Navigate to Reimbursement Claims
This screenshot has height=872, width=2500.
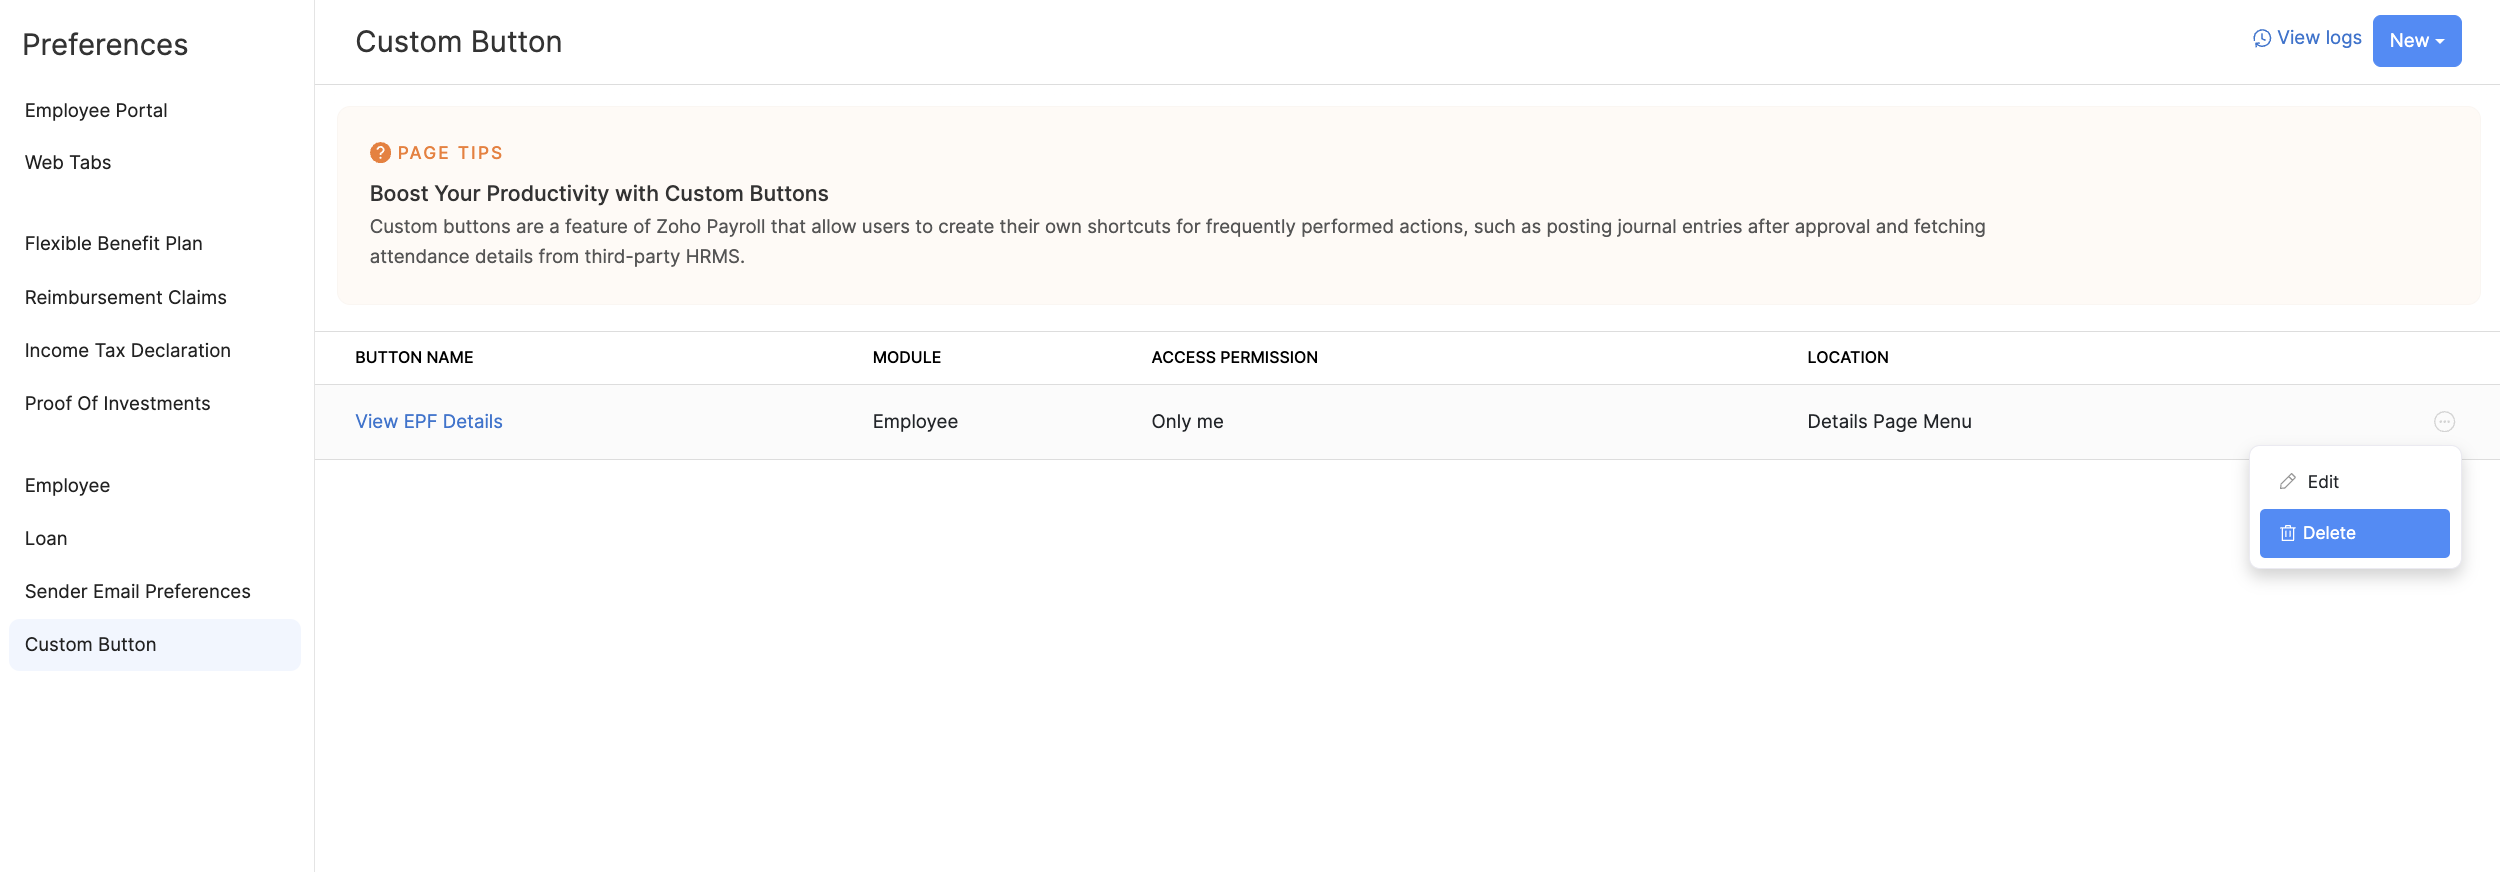coord(126,298)
